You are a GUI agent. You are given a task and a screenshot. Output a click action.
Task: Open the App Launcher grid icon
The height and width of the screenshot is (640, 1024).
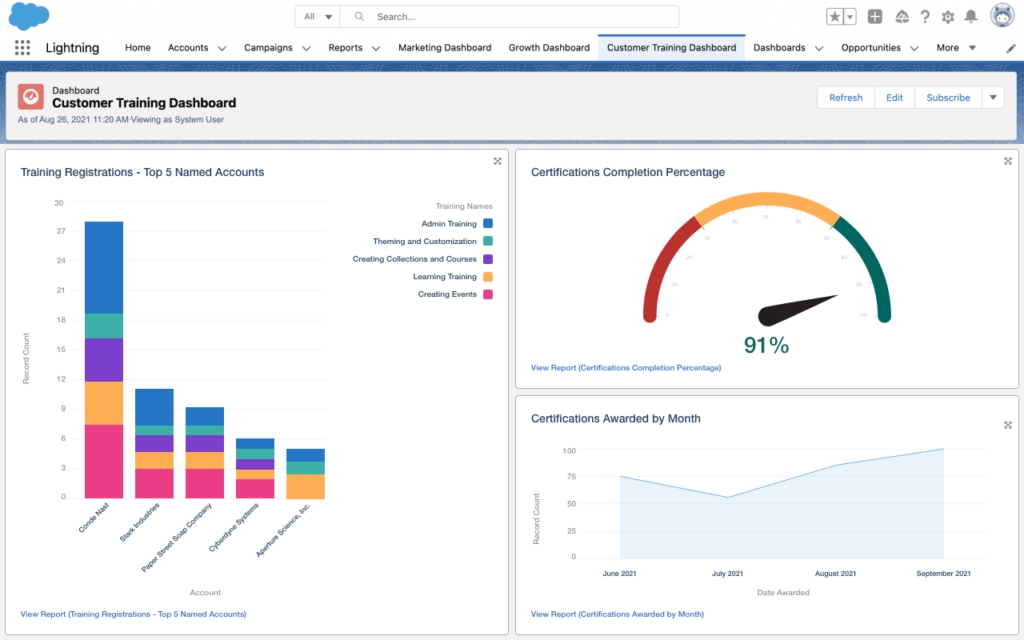(22, 48)
